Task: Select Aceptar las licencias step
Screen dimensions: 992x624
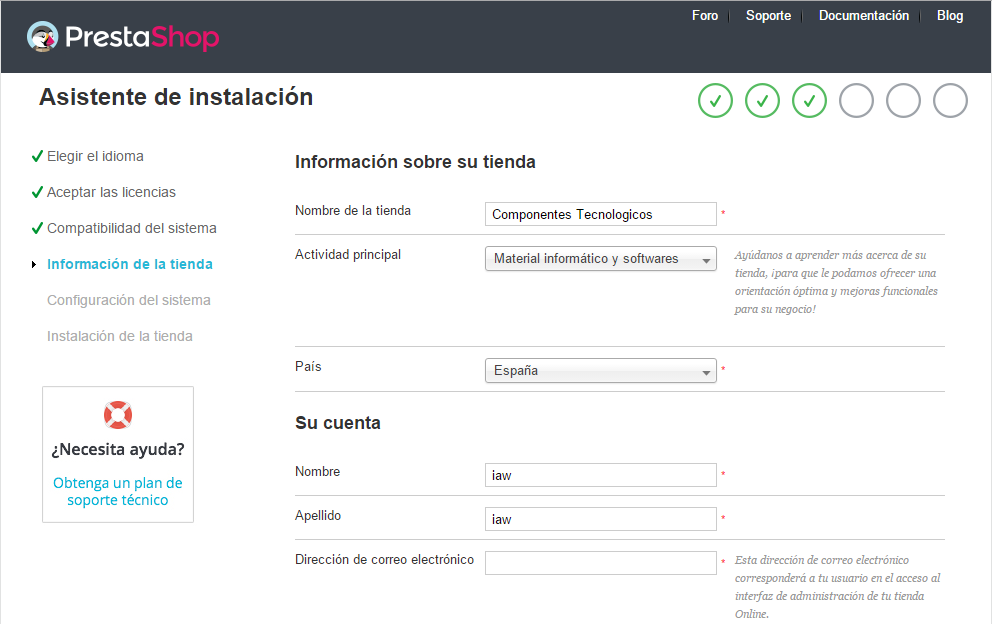Action: [x=111, y=192]
